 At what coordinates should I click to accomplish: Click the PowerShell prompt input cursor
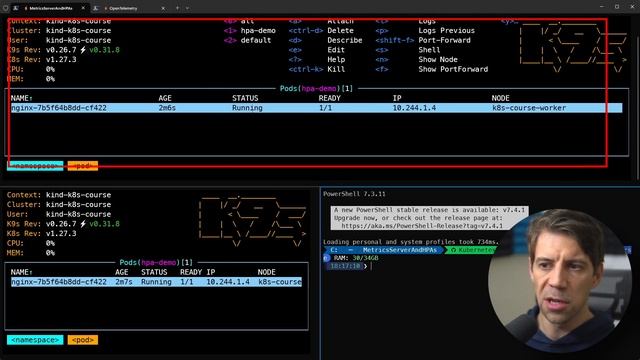[x=371, y=266]
